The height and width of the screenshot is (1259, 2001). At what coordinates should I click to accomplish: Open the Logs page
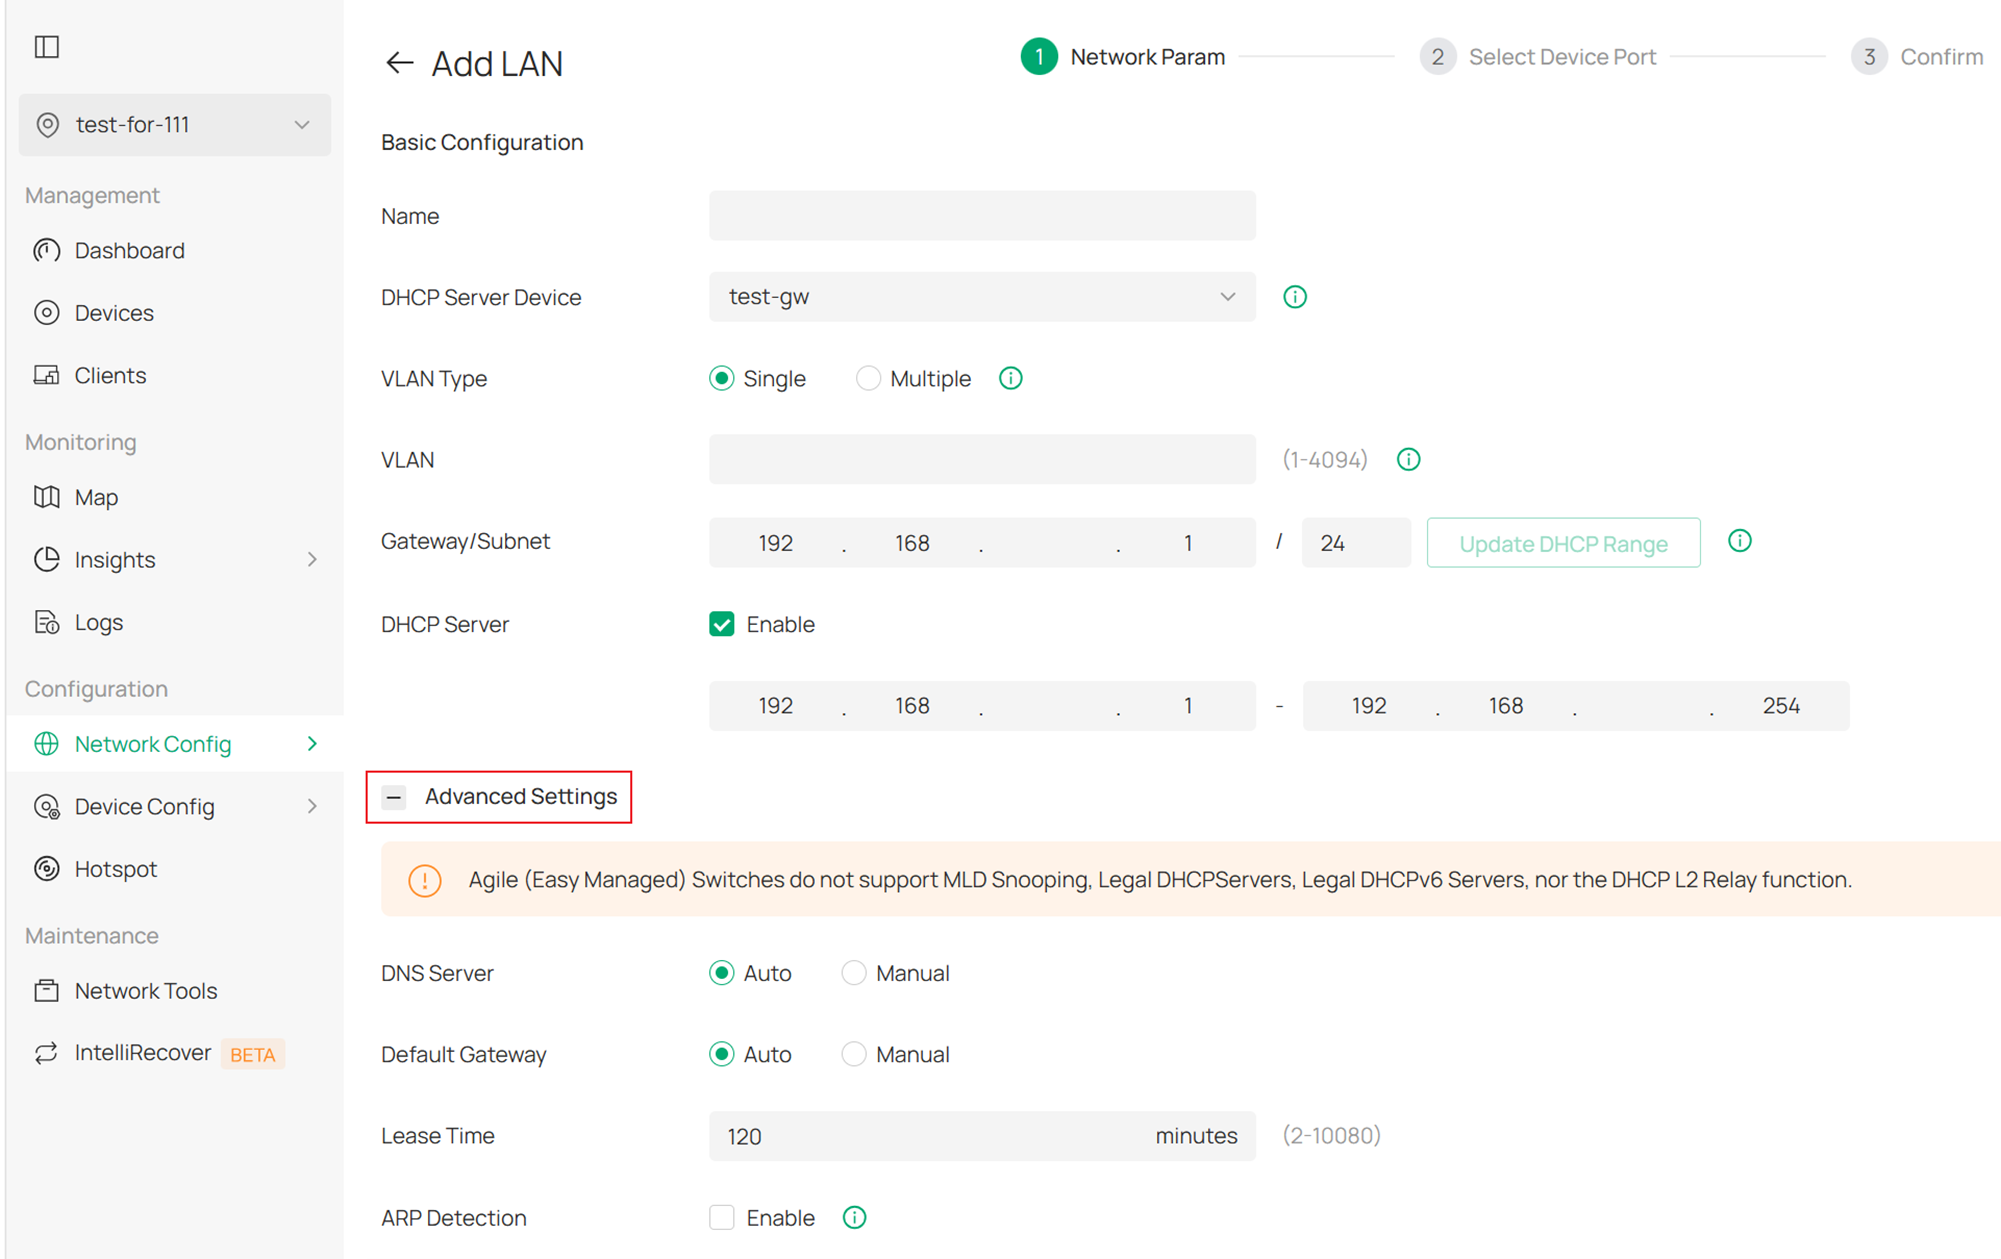tap(98, 621)
